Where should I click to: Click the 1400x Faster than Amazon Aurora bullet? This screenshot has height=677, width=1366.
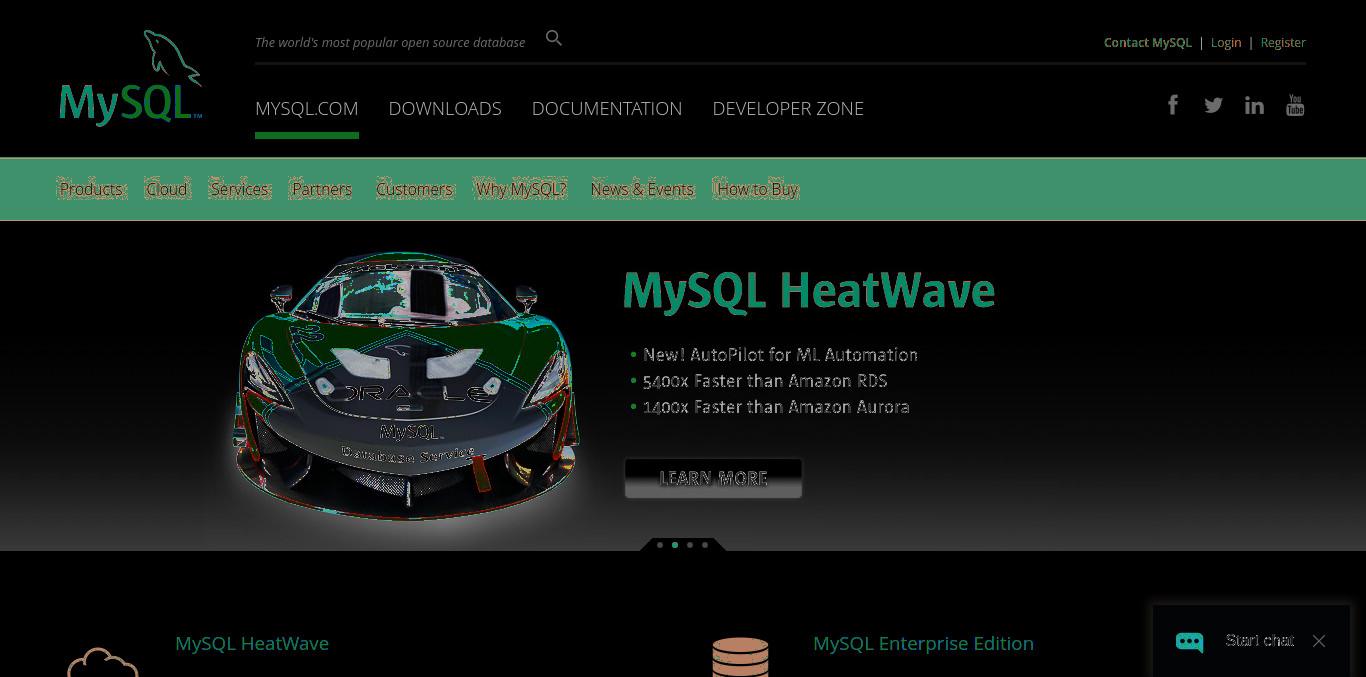pos(776,406)
